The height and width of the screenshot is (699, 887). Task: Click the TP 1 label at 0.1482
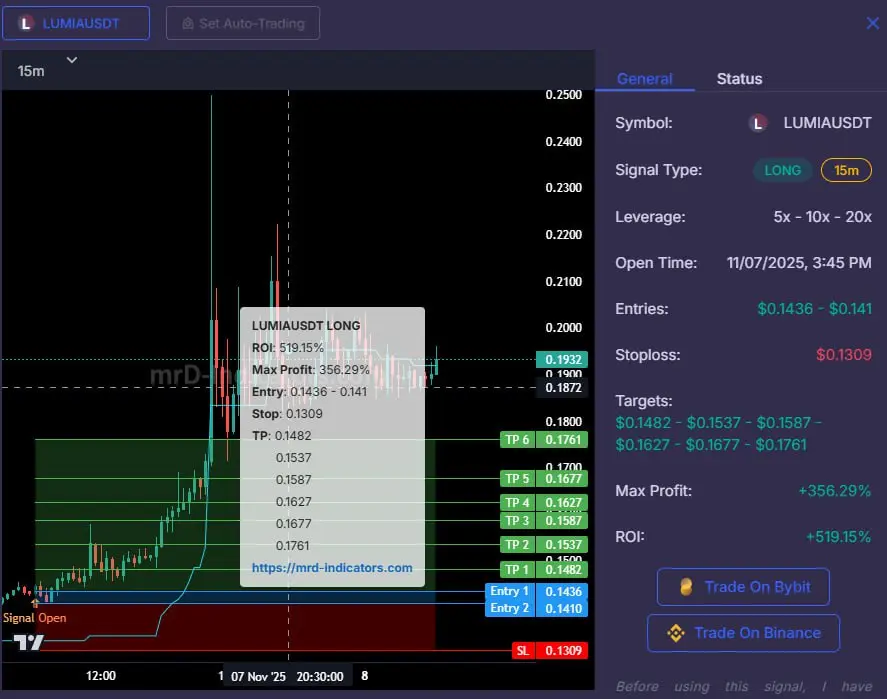pyautogui.click(x=544, y=569)
